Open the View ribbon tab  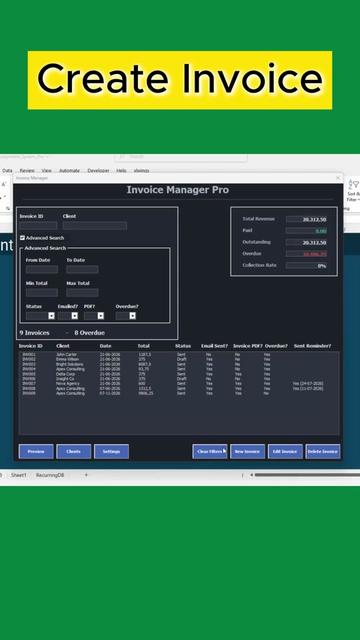[47, 171]
